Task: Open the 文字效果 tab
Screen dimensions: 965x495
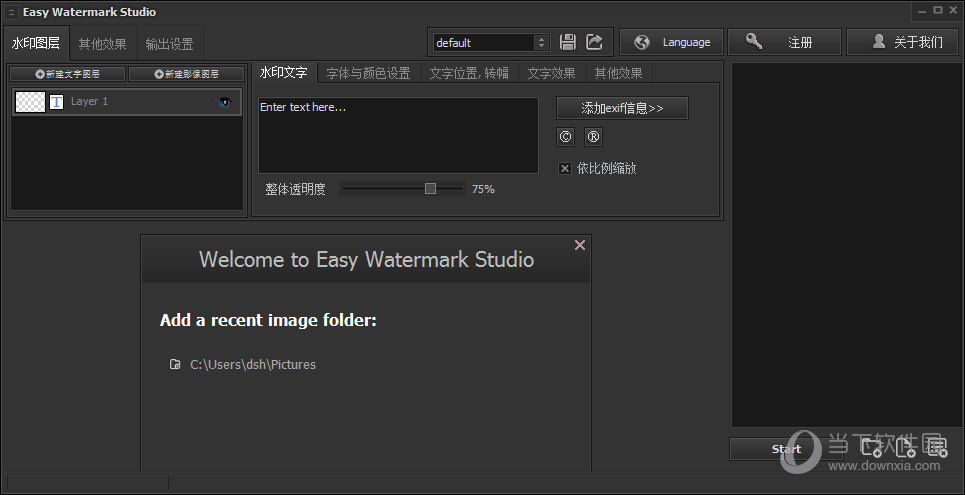Action: (x=551, y=73)
